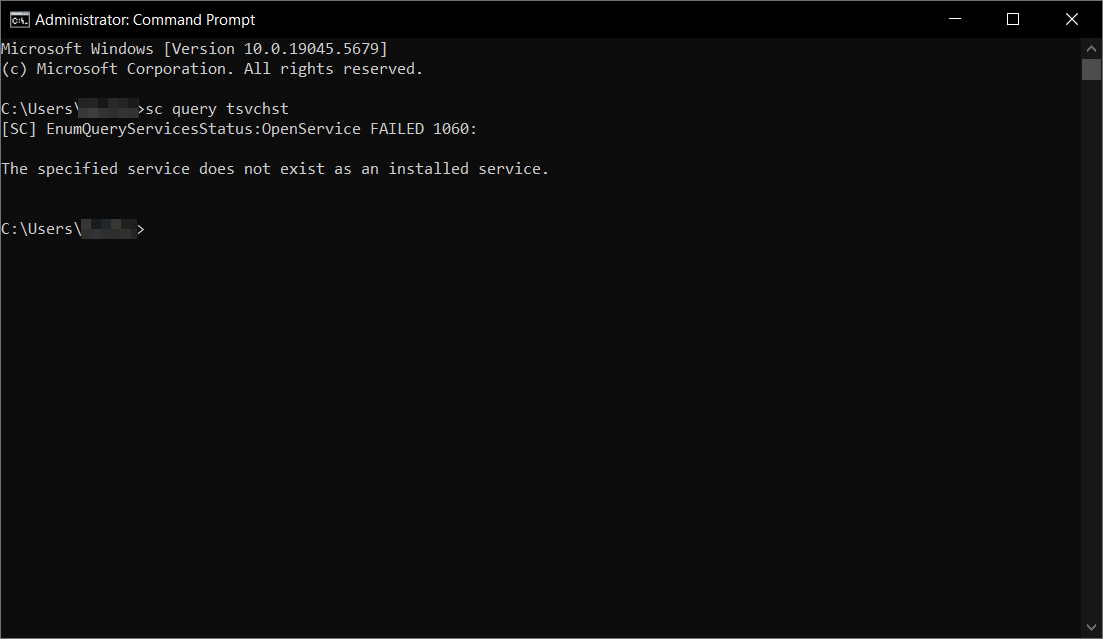Click the scrollbar down arrow
The width and height of the screenshot is (1103, 639).
tap(1091, 626)
